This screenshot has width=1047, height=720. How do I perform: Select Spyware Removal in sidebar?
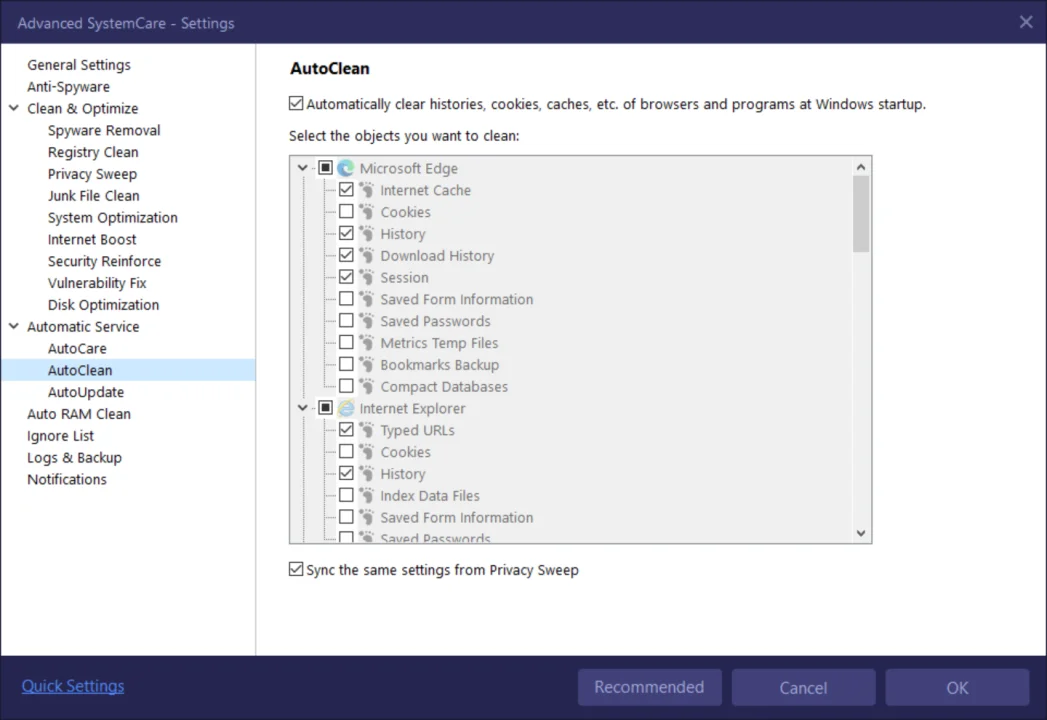(103, 130)
